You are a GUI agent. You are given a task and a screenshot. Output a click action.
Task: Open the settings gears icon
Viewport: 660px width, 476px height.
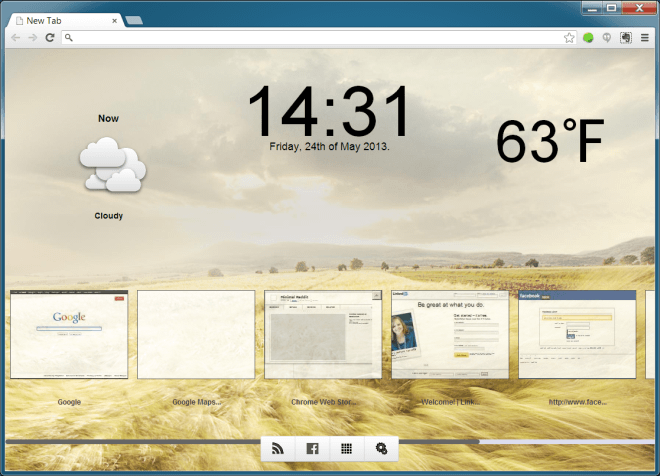pos(381,449)
